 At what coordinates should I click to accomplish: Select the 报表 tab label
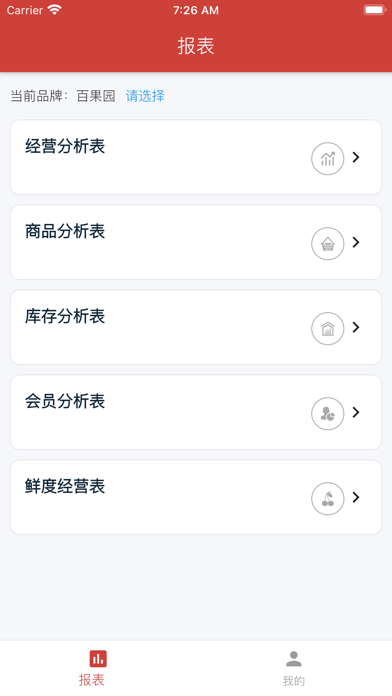pyautogui.click(x=91, y=680)
